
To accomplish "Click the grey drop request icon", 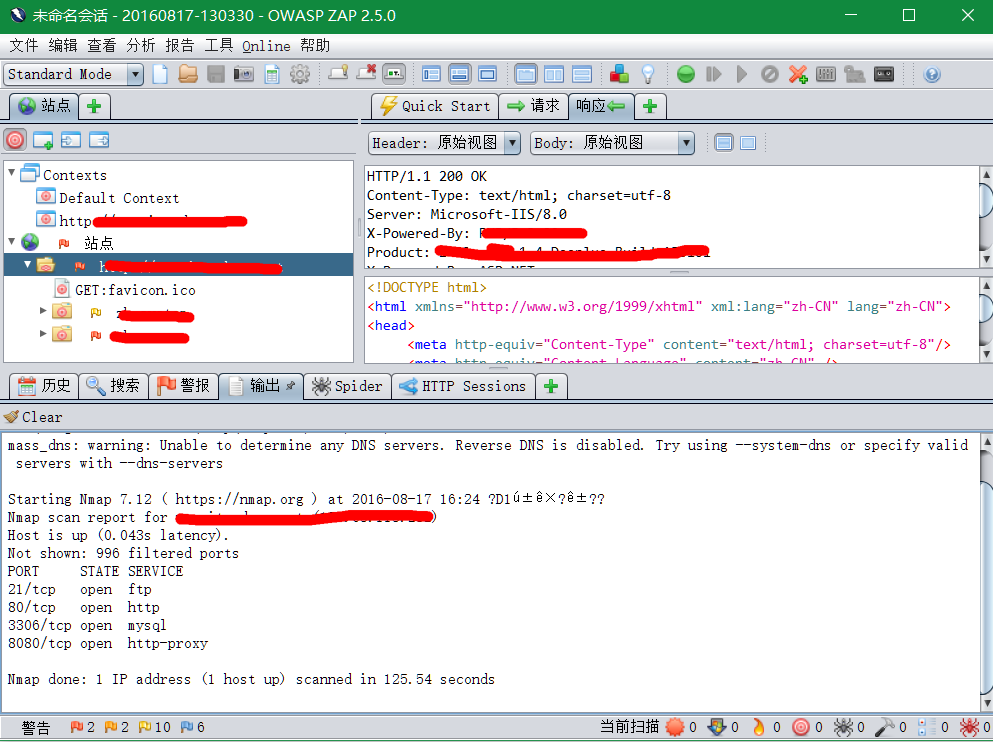I will 769,74.
